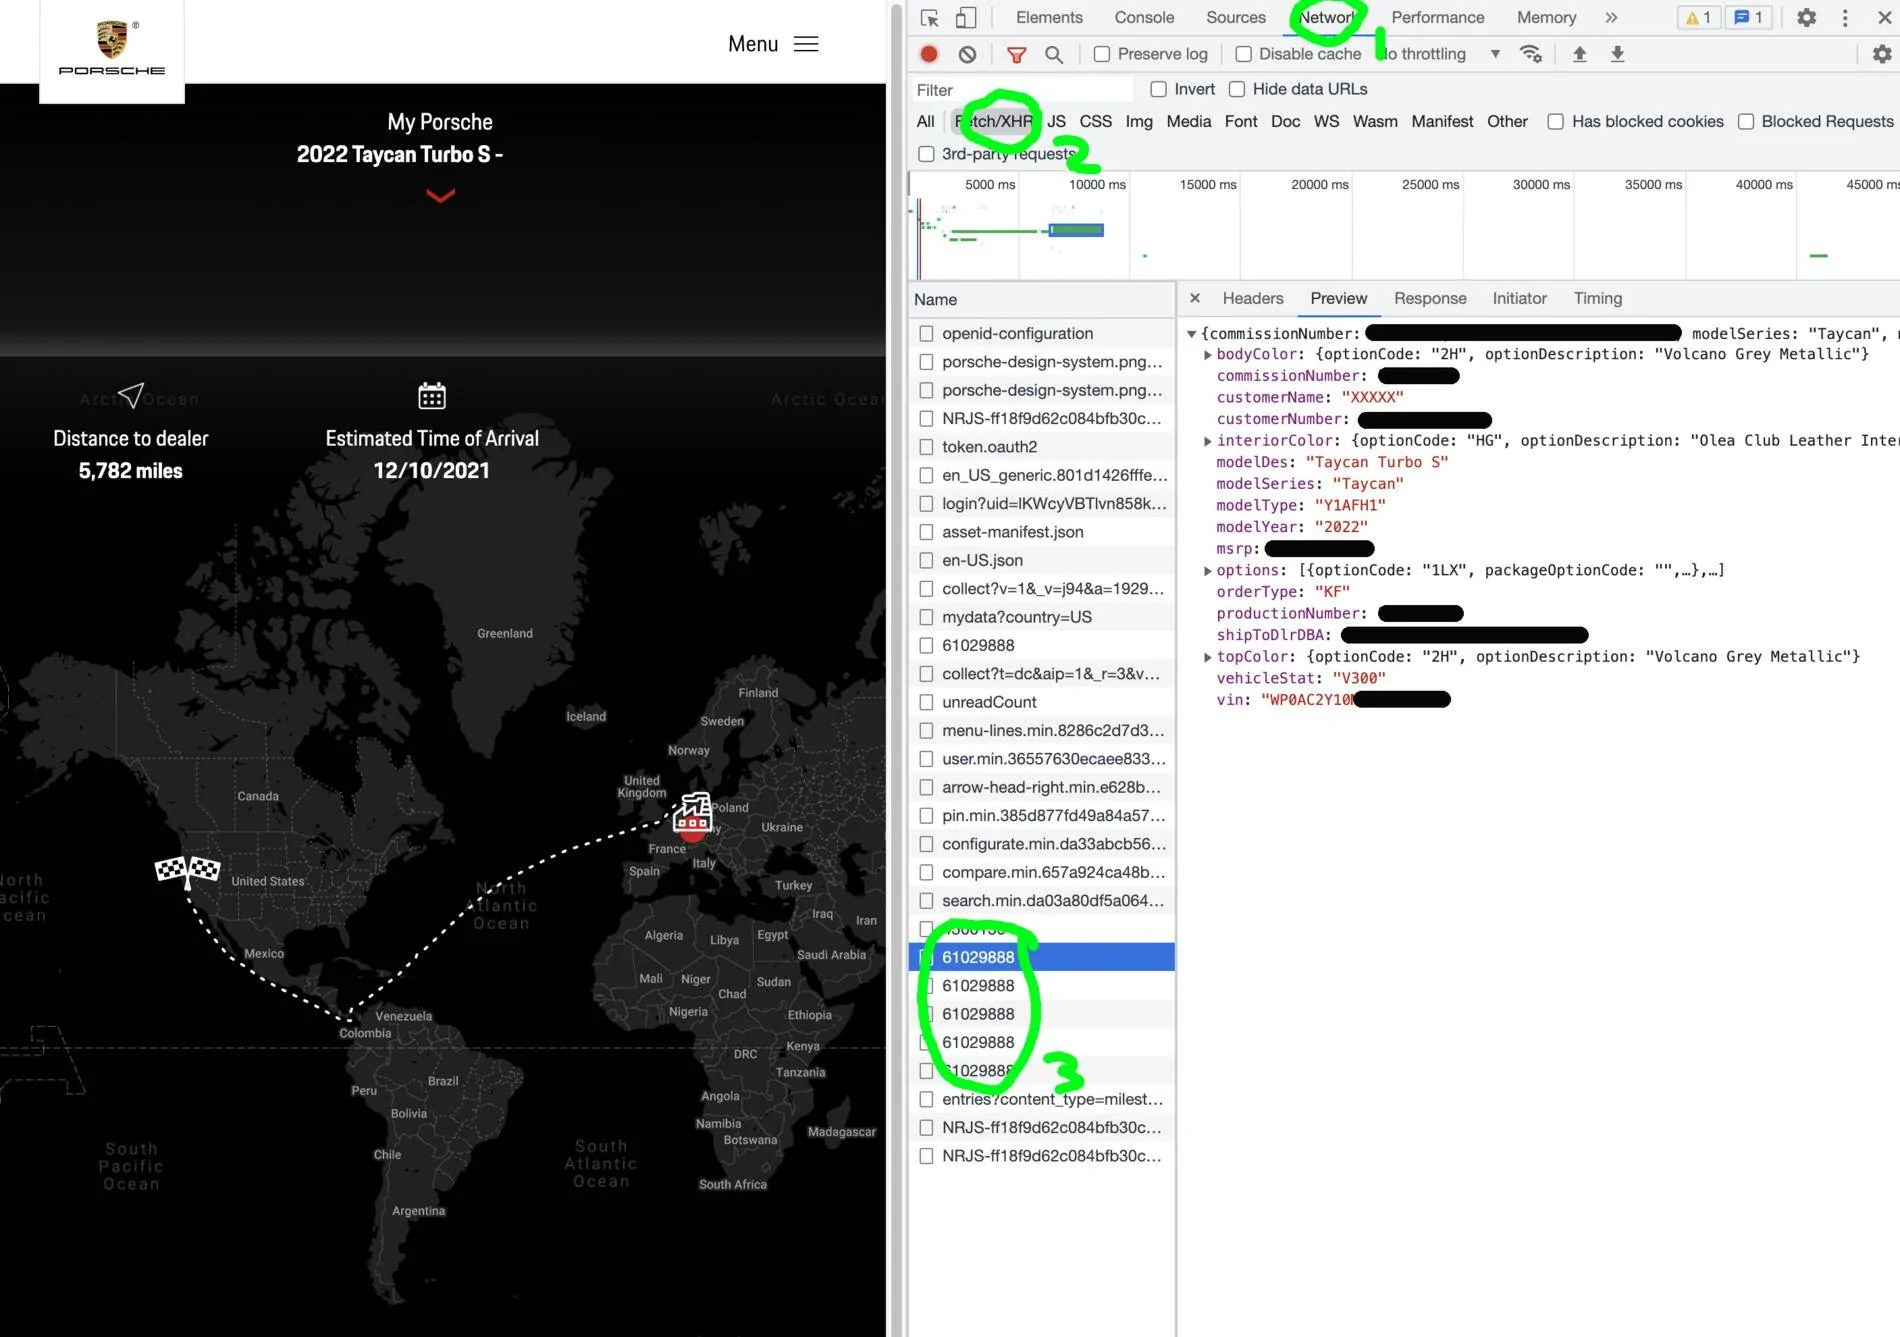
Task: Click the blue selection in timeline overview
Action: tap(1076, 230)
